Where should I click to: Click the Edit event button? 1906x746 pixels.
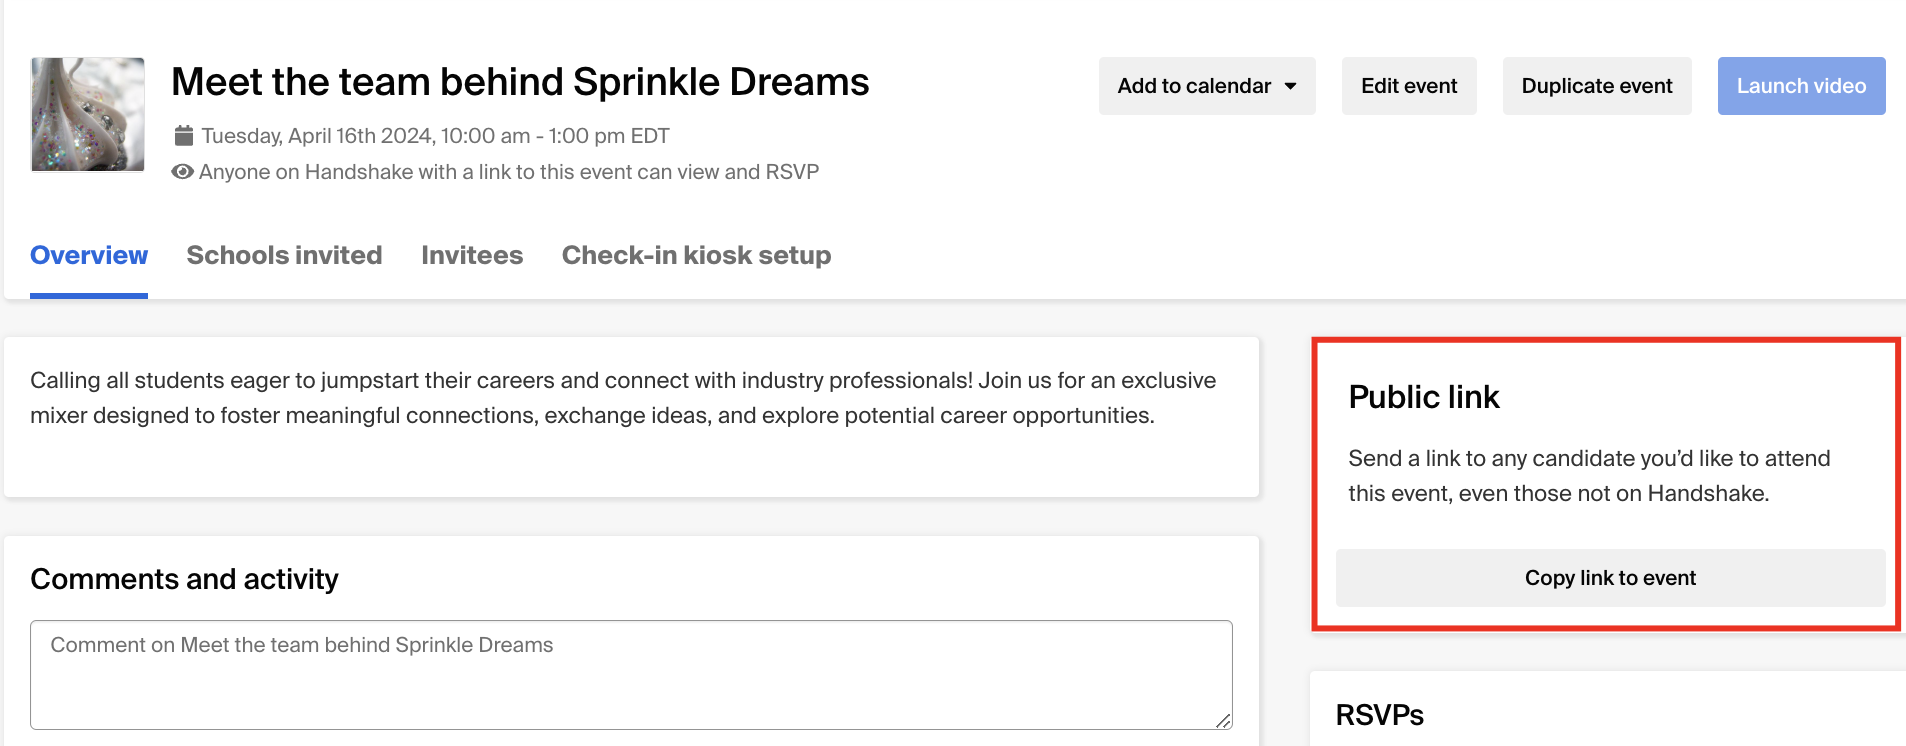click(1409, 86)
